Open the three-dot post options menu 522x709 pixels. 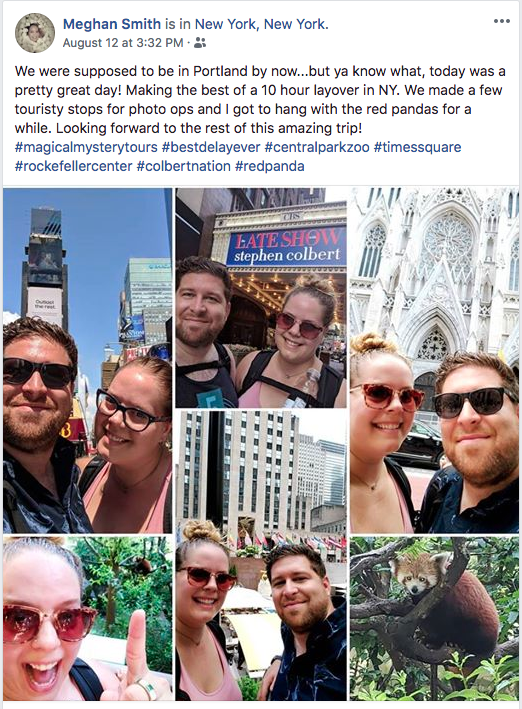502,21
